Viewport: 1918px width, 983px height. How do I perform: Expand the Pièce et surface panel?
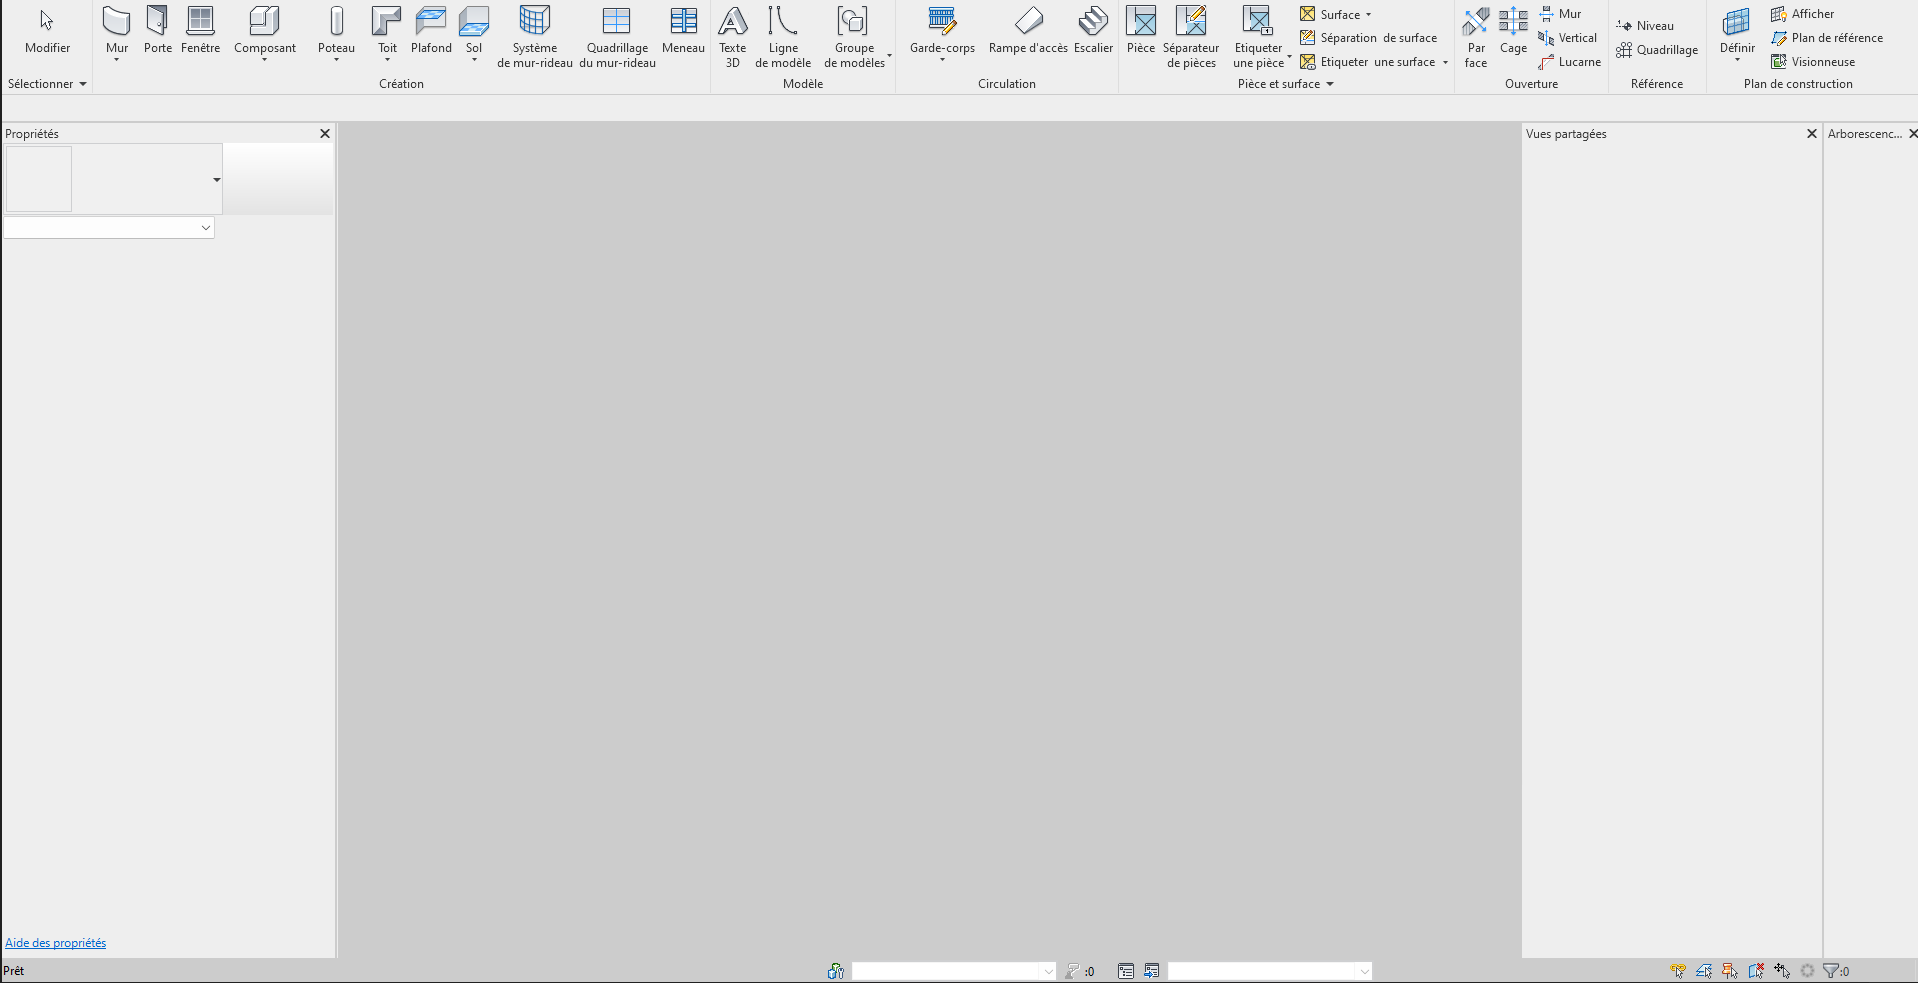click(1329, 84)
